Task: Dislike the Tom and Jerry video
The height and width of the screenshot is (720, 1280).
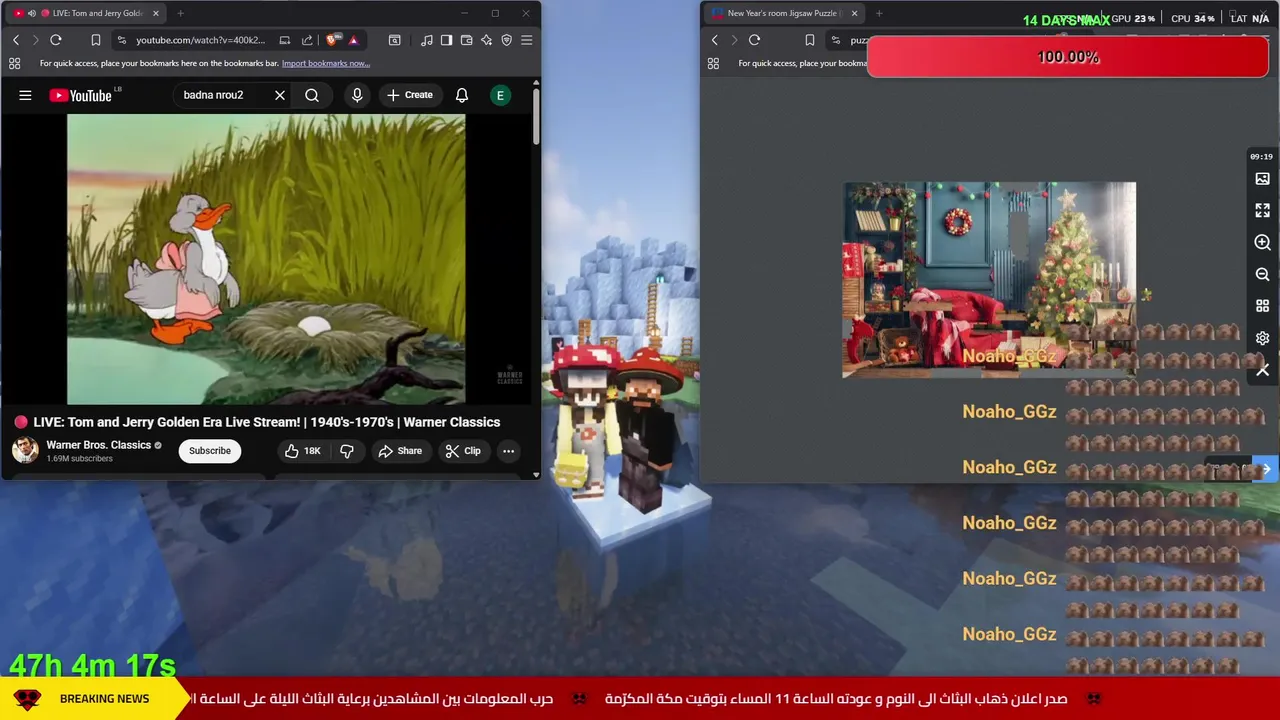Action: [347, 451]
